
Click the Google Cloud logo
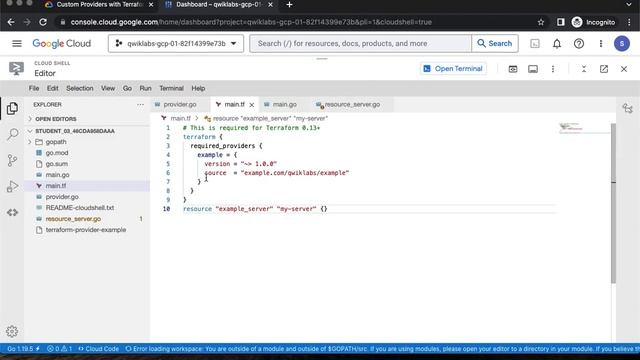click(x=62, y=43)
